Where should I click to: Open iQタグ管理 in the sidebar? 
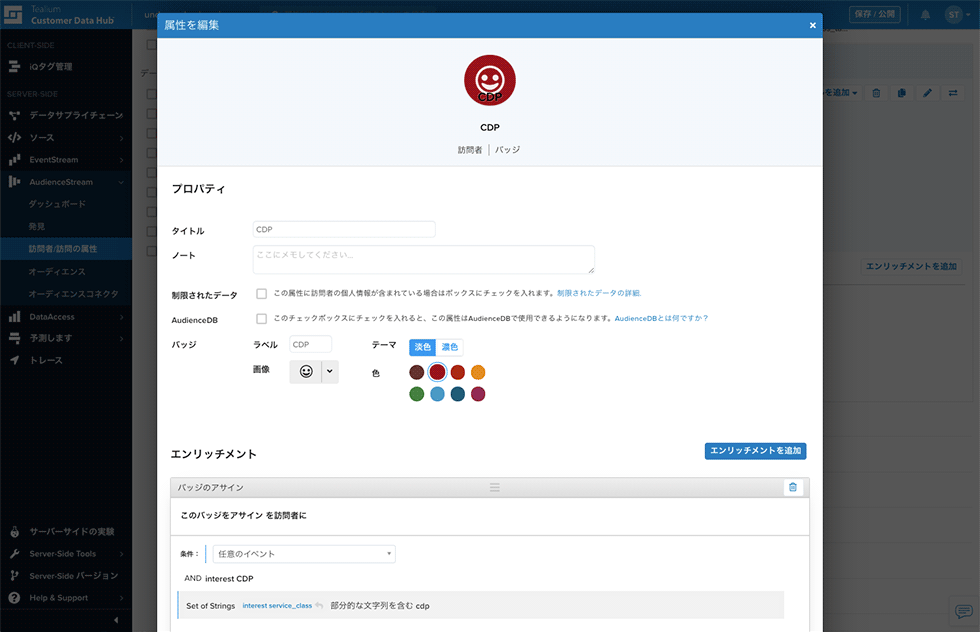pos(50,66)
